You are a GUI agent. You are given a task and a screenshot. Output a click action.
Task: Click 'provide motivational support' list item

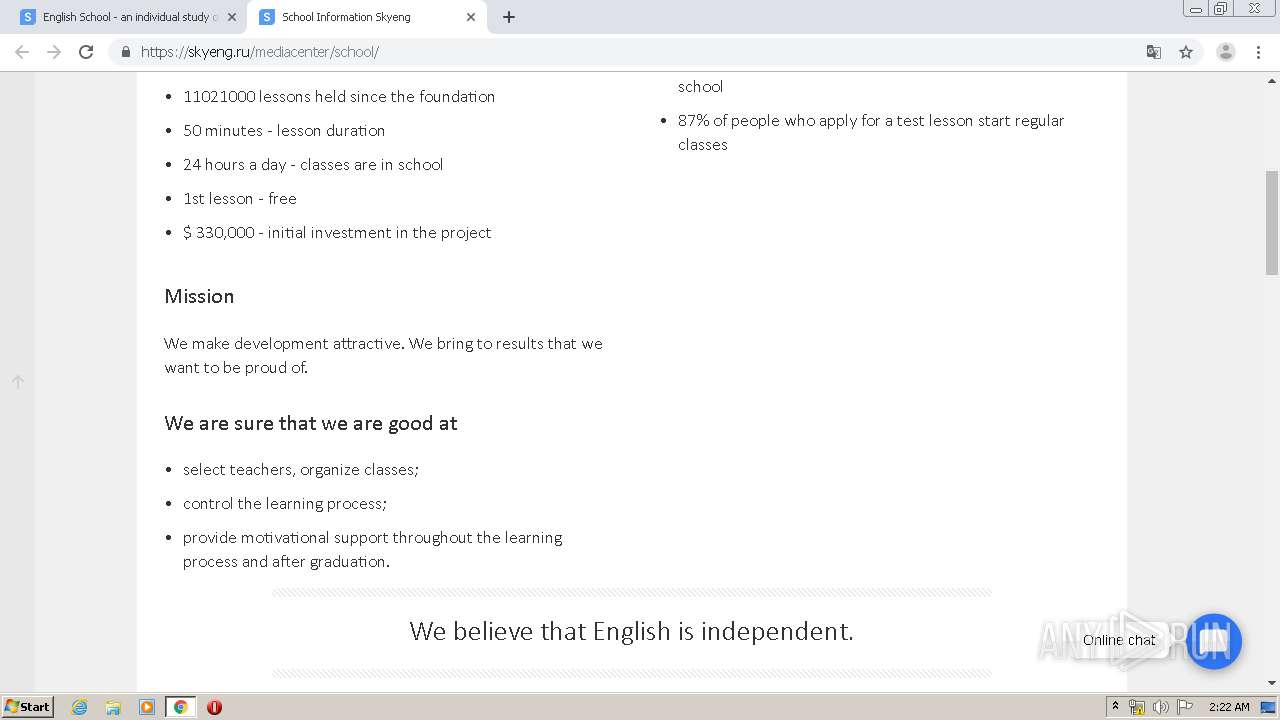(x=373, y=549)
